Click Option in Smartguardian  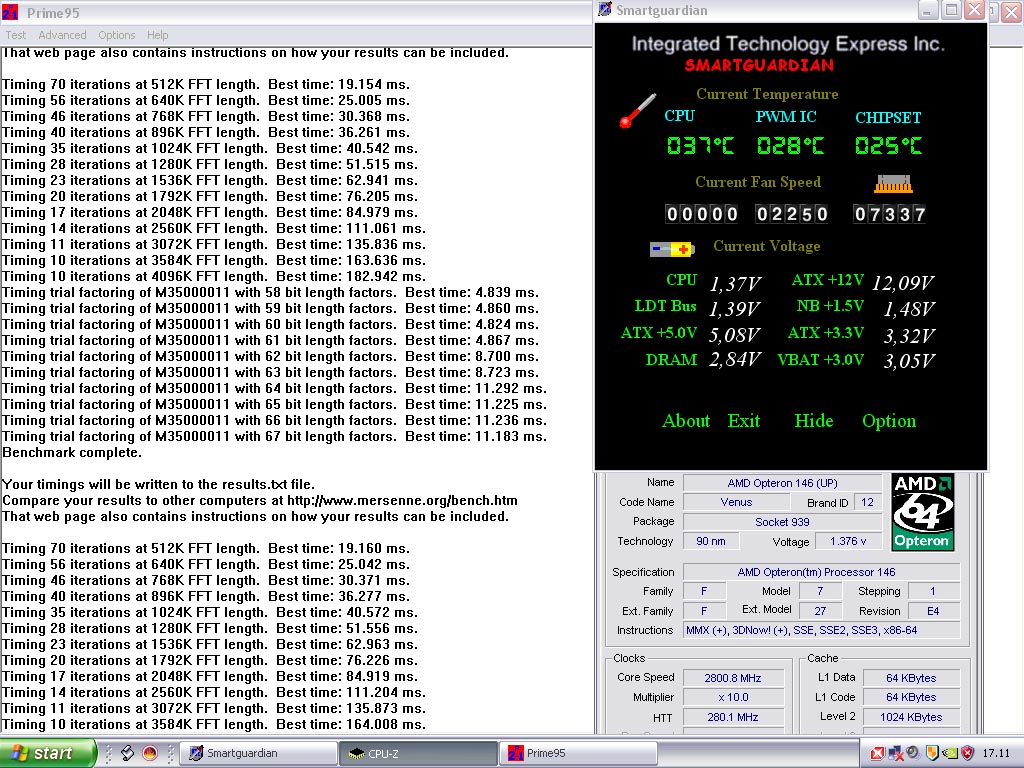pos(889,421)
